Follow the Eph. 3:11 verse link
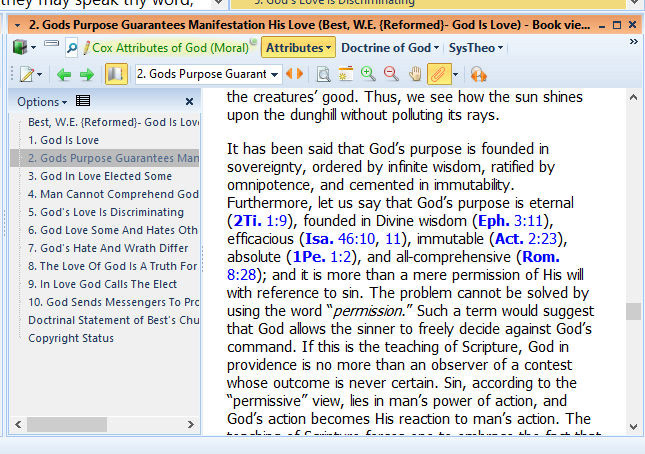The image size is (645, 454). pos(510,221)
